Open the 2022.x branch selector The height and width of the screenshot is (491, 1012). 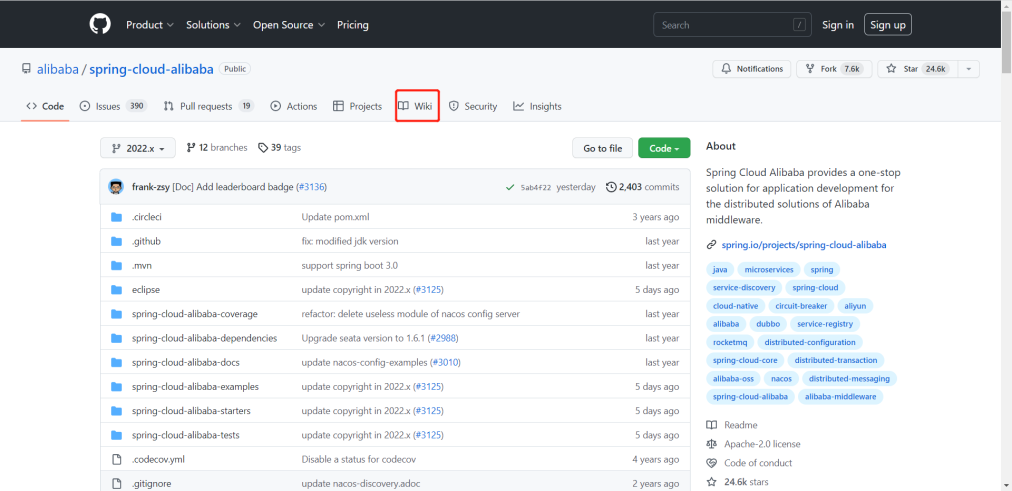(x=138, y=148)
